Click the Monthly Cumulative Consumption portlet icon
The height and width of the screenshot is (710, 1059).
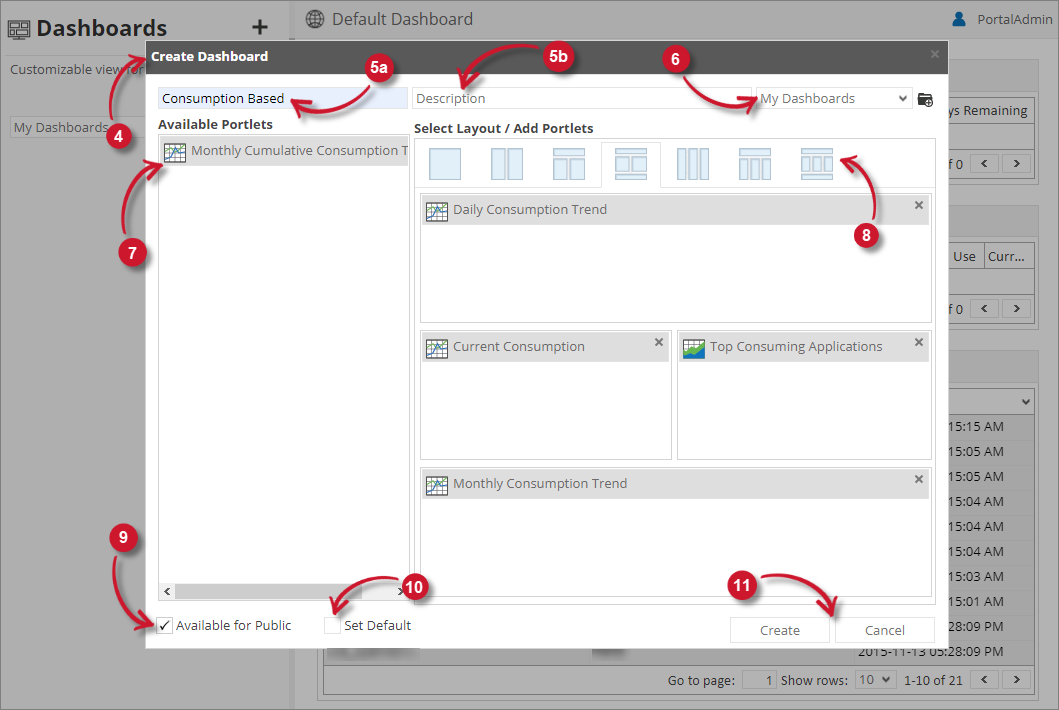pyautogui.click(x=175, y=151)
